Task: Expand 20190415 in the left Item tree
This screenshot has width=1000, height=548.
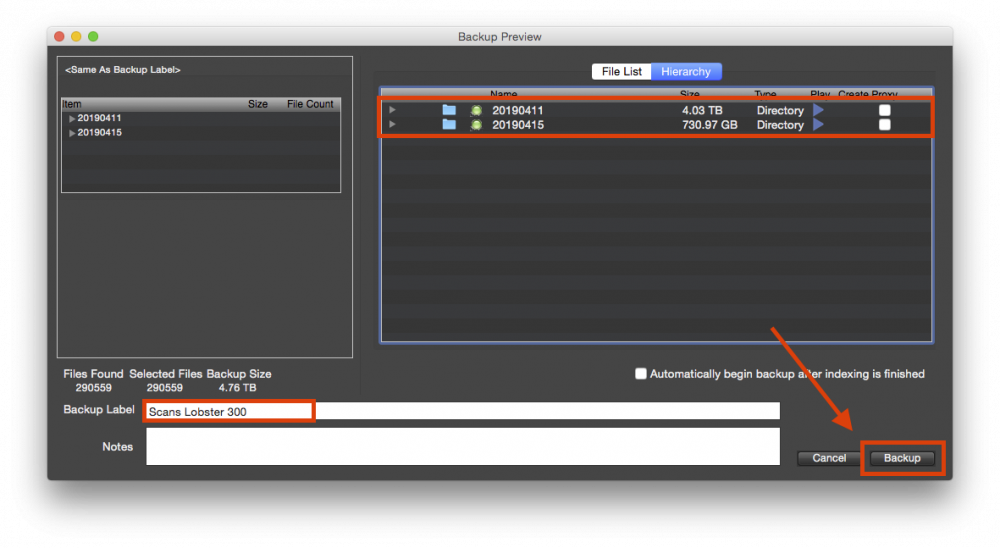Action: (x=72, y=133)
